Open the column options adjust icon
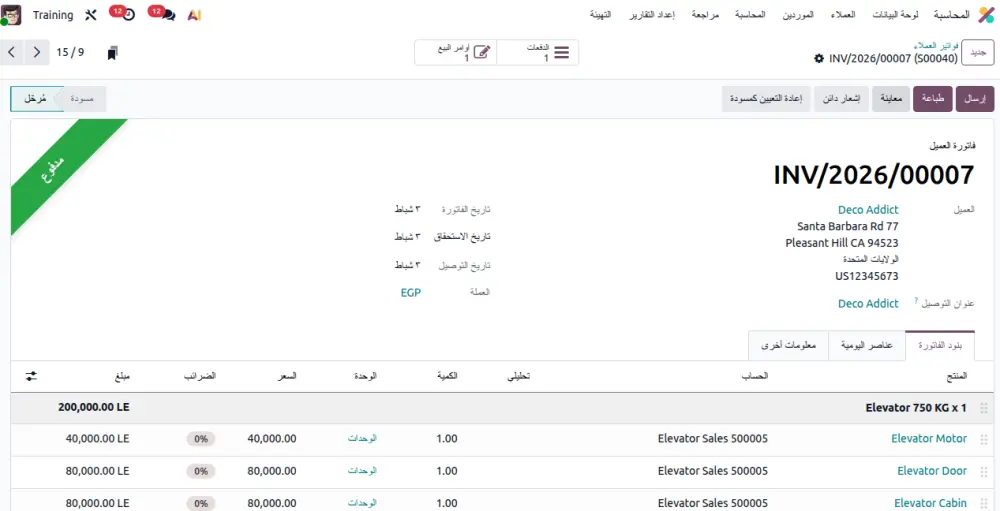 point(31,376)
